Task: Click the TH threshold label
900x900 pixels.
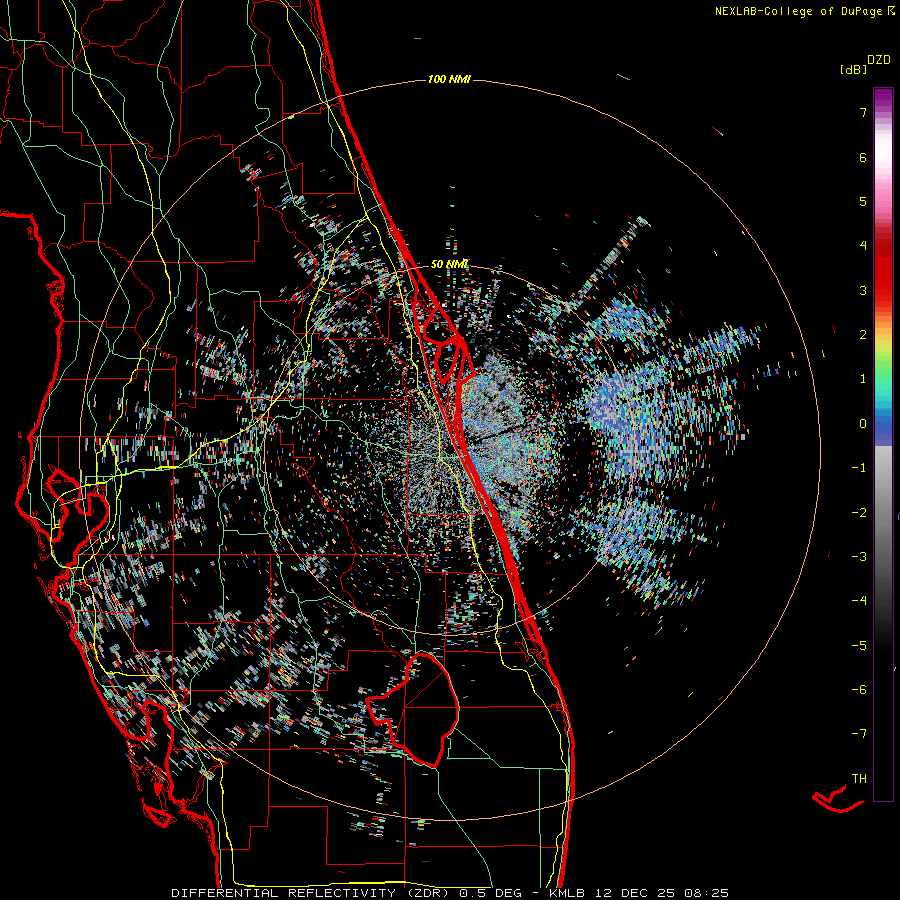Action: click(859, 778)
